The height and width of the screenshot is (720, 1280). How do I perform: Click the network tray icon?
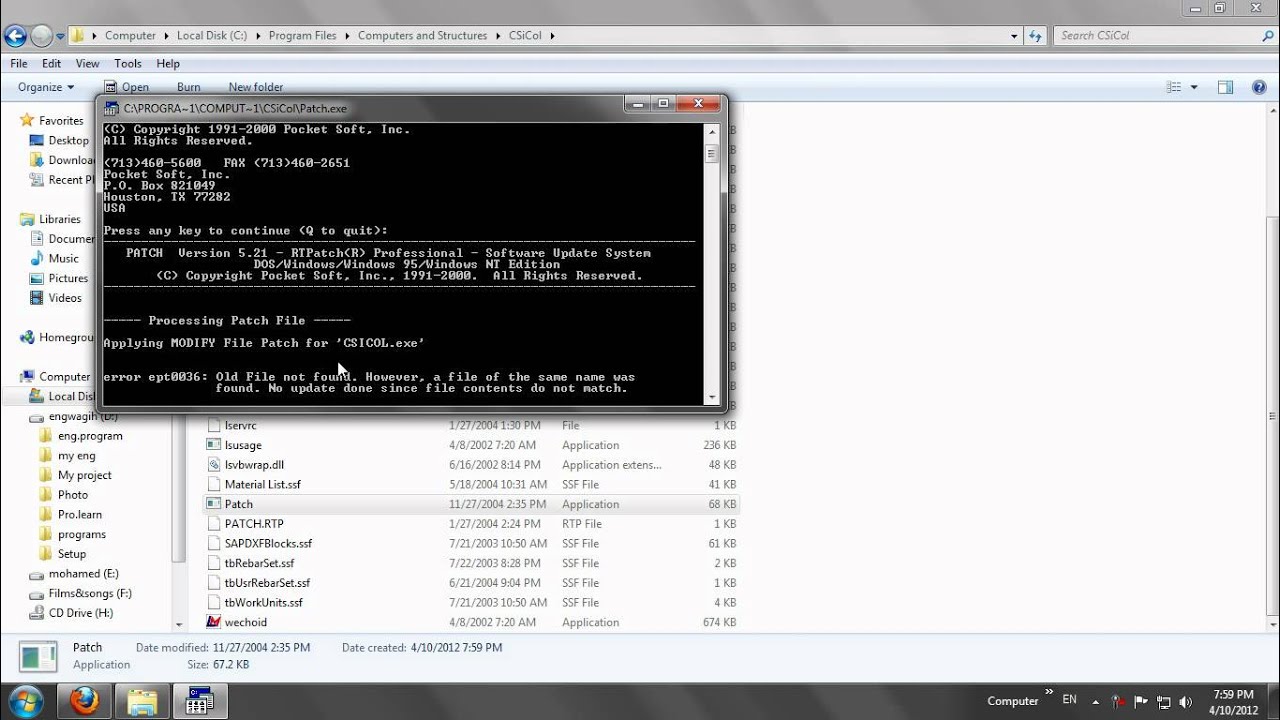pyautogui.click(x=1164, y=701)
